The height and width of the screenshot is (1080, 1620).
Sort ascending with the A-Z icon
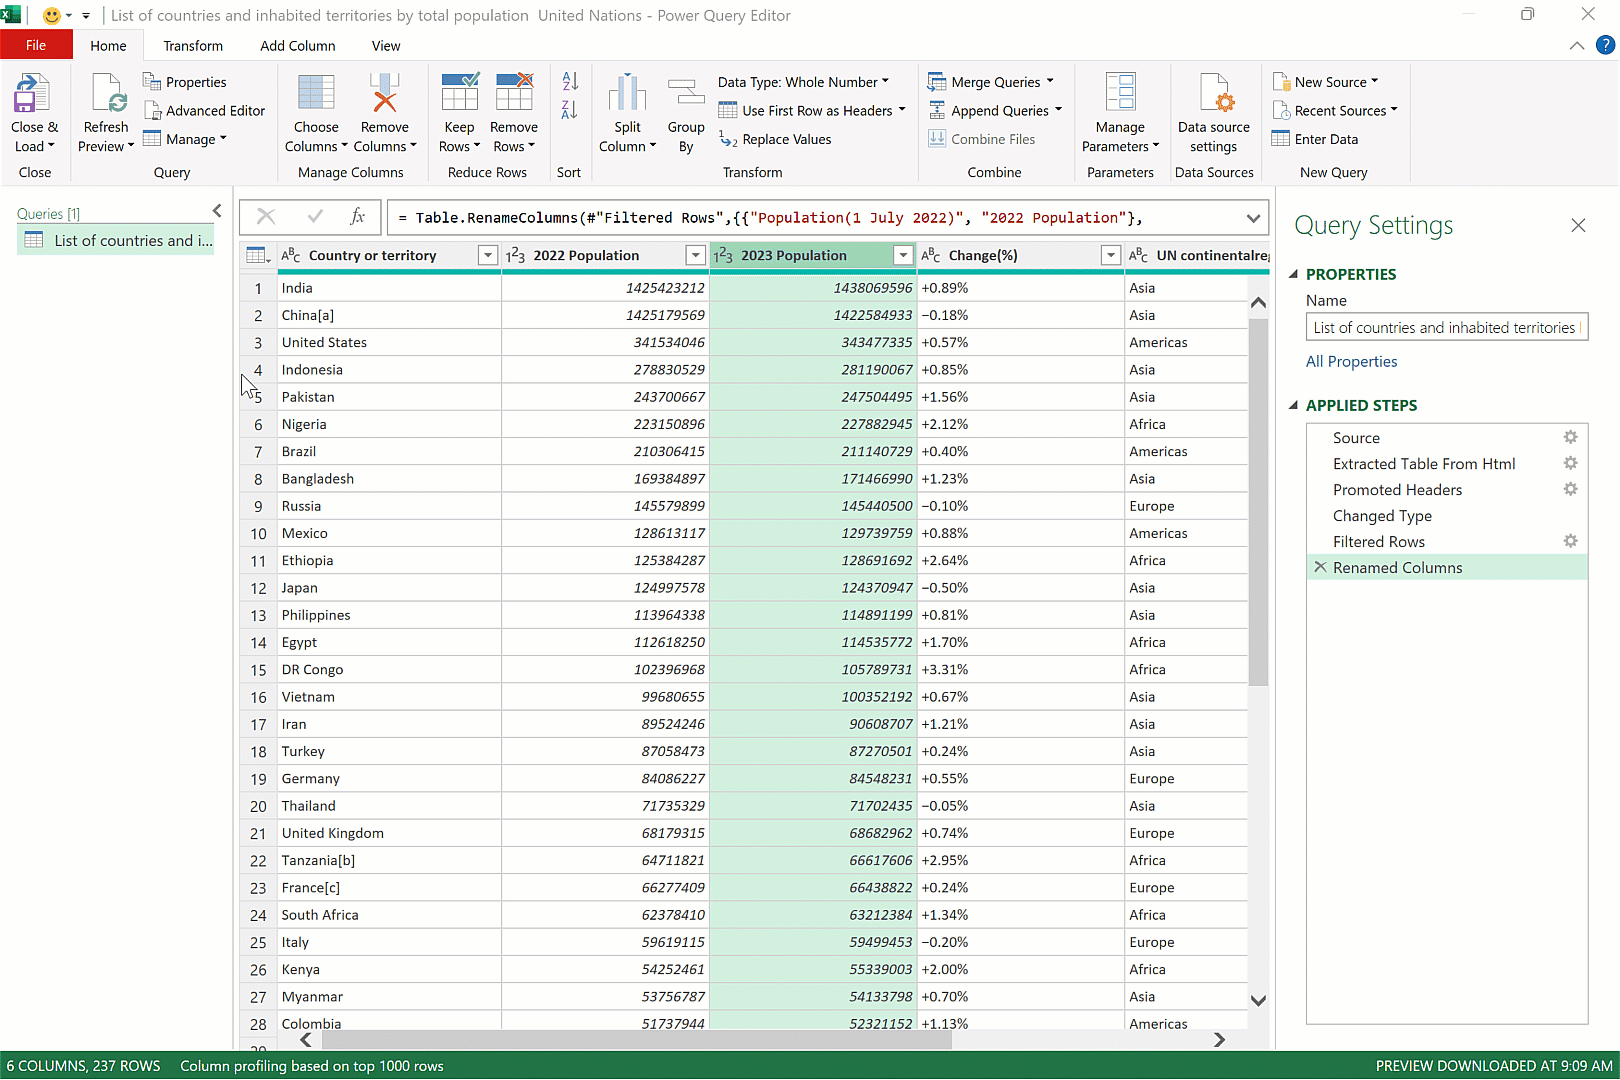pyautogui.click(x=570, y=82)
